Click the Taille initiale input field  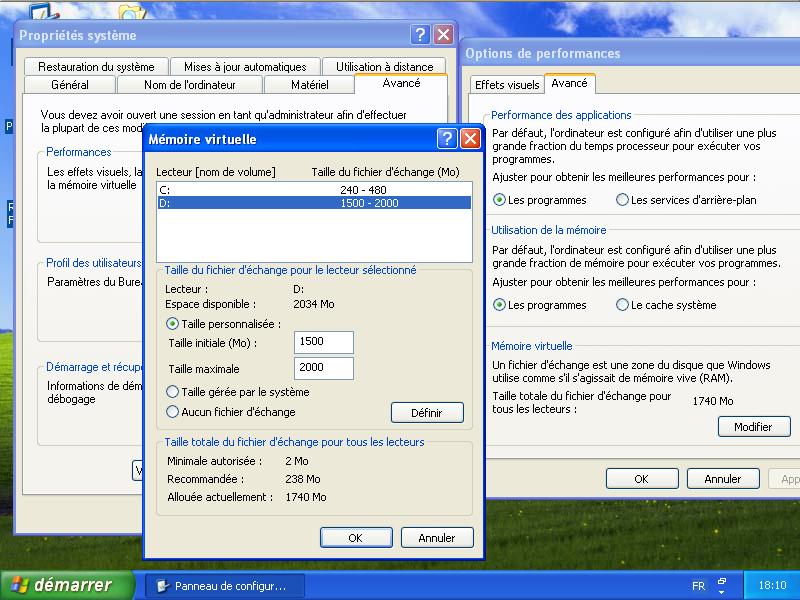324,342
